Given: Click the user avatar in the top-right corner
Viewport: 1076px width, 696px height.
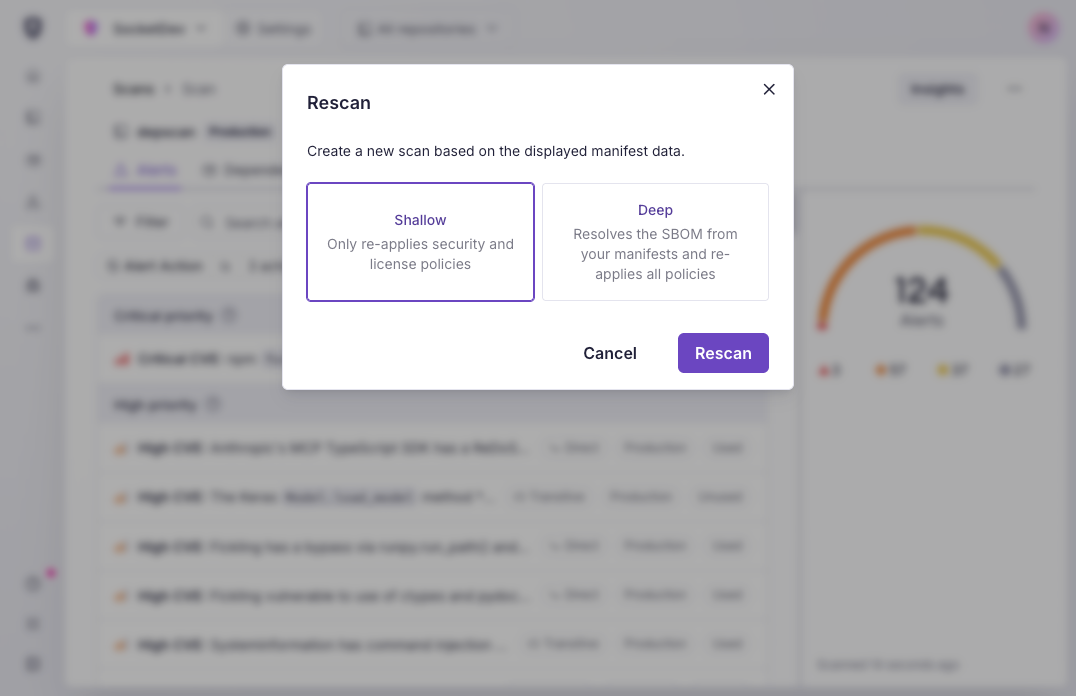Looking at the screenshot, I should click(1043, 28).
